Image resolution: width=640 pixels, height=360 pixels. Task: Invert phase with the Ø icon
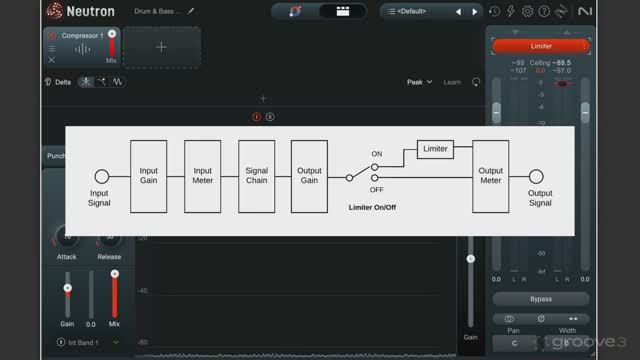(x=541, y=318)
